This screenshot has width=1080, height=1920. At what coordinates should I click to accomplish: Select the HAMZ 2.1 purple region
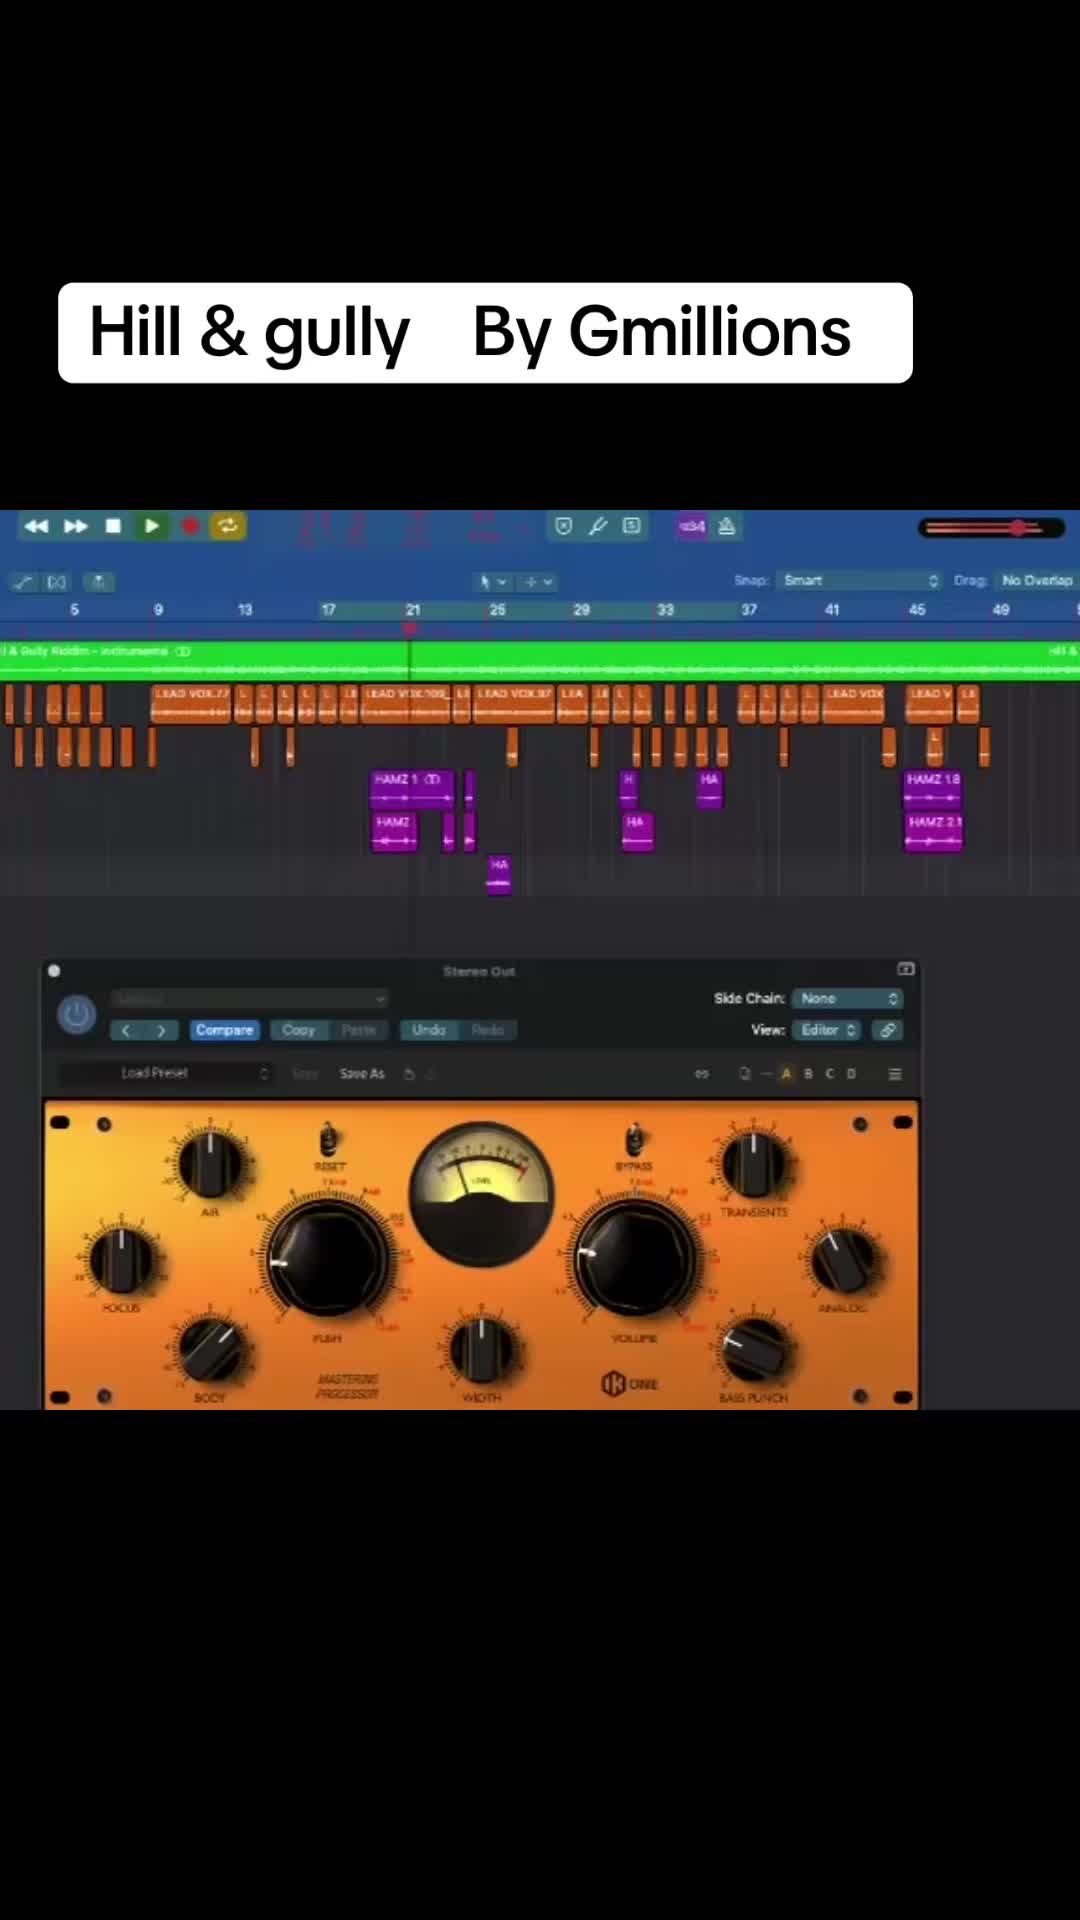tap(934, 831)
